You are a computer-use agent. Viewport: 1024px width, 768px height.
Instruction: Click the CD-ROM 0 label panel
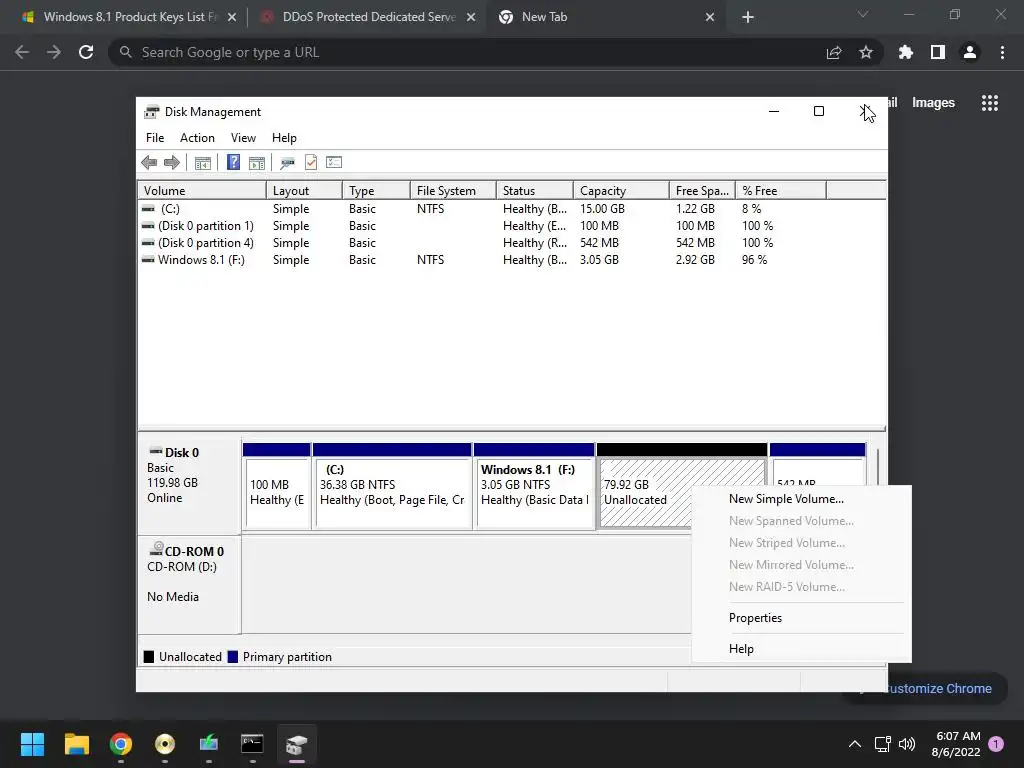click(189, 584)
